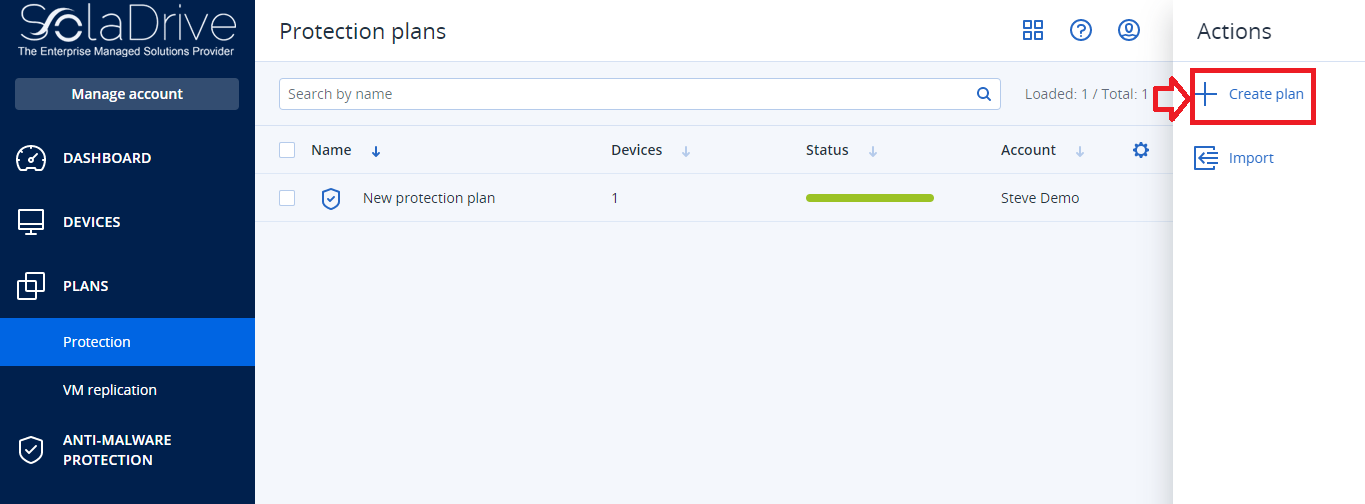Click the Anti-Malware shield icon
The image size is (1365, 504).
(x=32, y=450)
